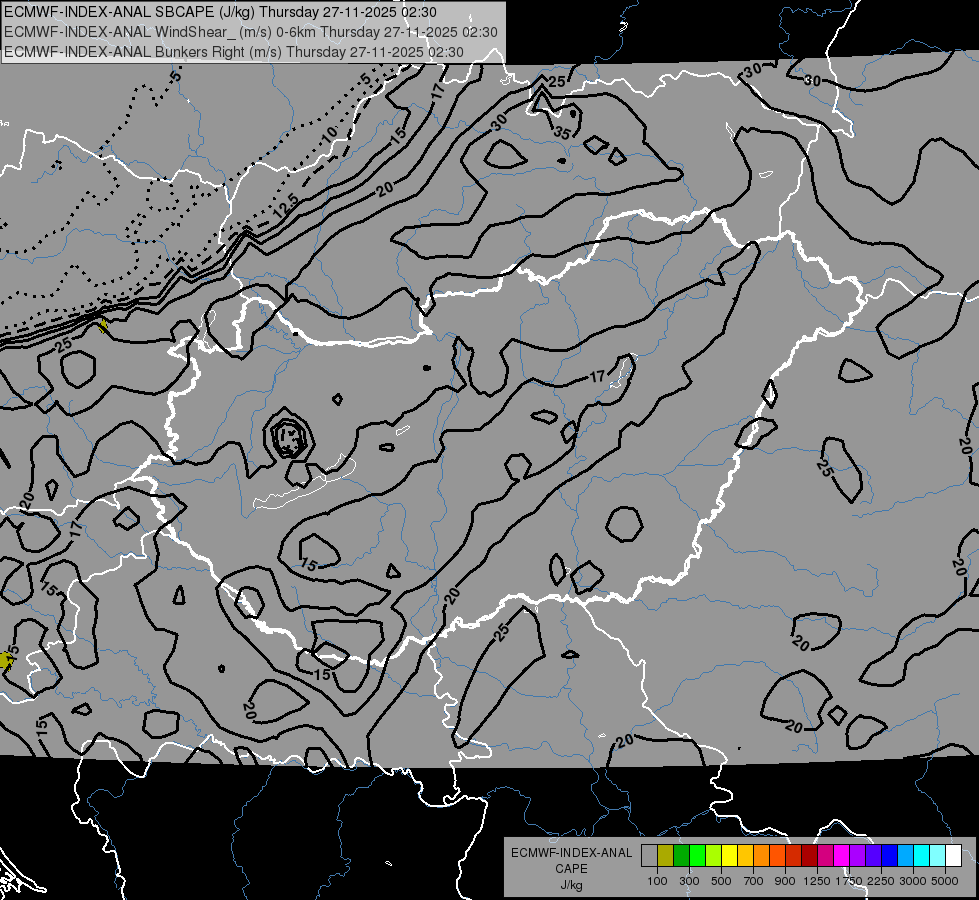The width and height of the screenshot is (979, 900).
Task: Select the Bunkers Right (m/s) title line
Action: [x=234, y=52]
